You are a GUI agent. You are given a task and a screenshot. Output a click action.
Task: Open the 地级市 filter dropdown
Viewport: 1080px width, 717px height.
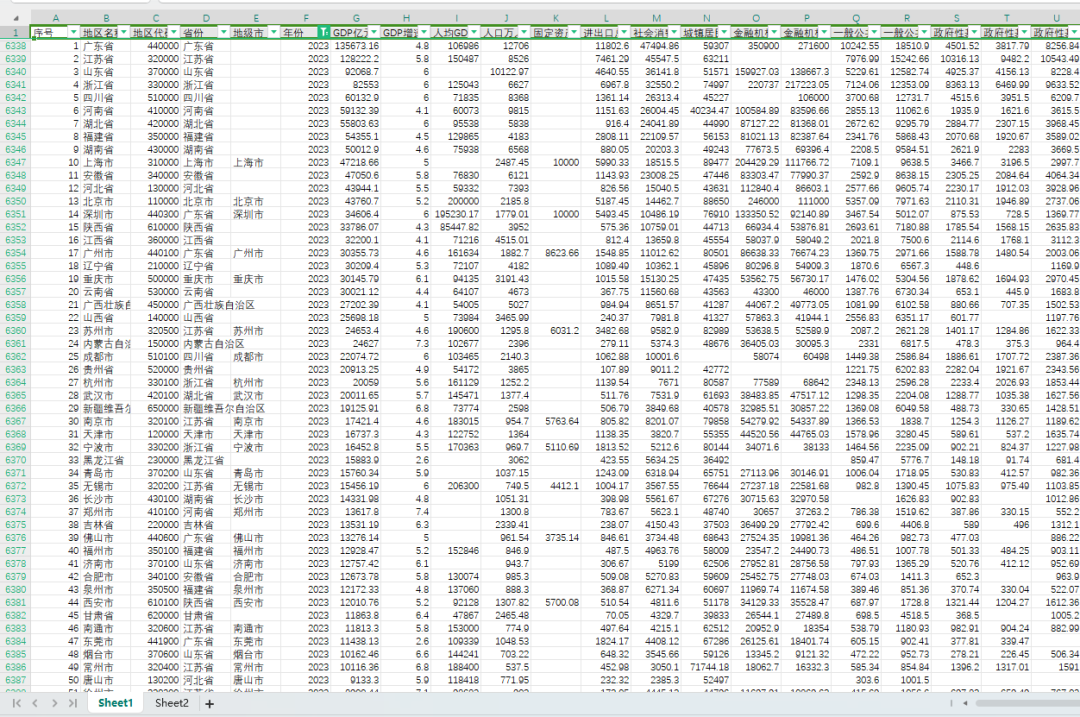(273, 32)
